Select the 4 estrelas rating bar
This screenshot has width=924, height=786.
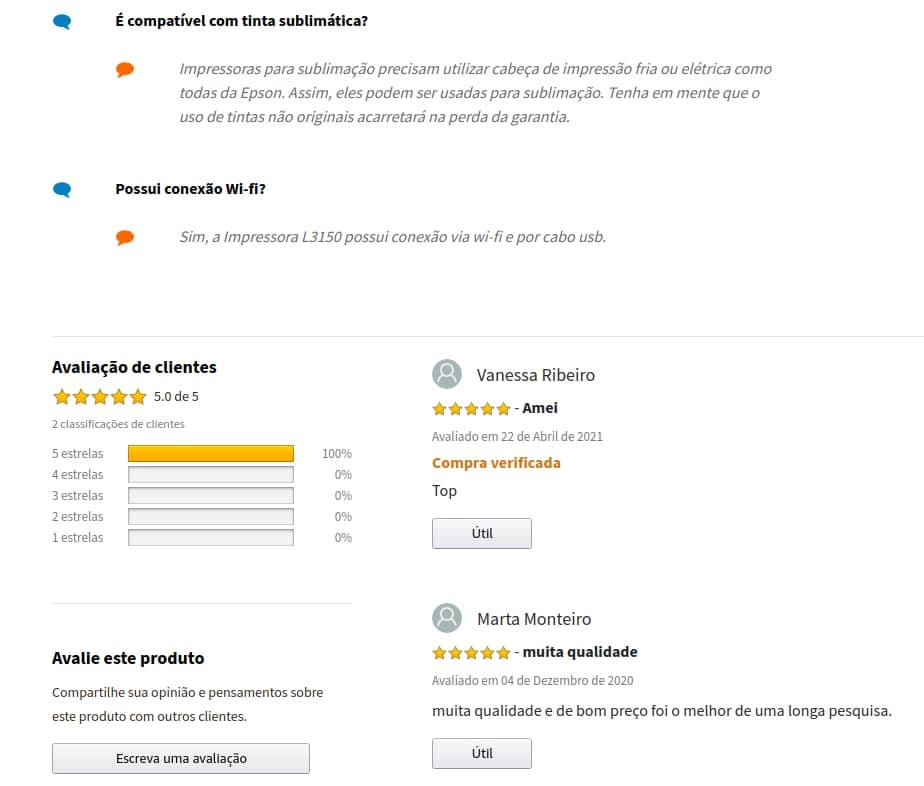(x=210, y=474)
